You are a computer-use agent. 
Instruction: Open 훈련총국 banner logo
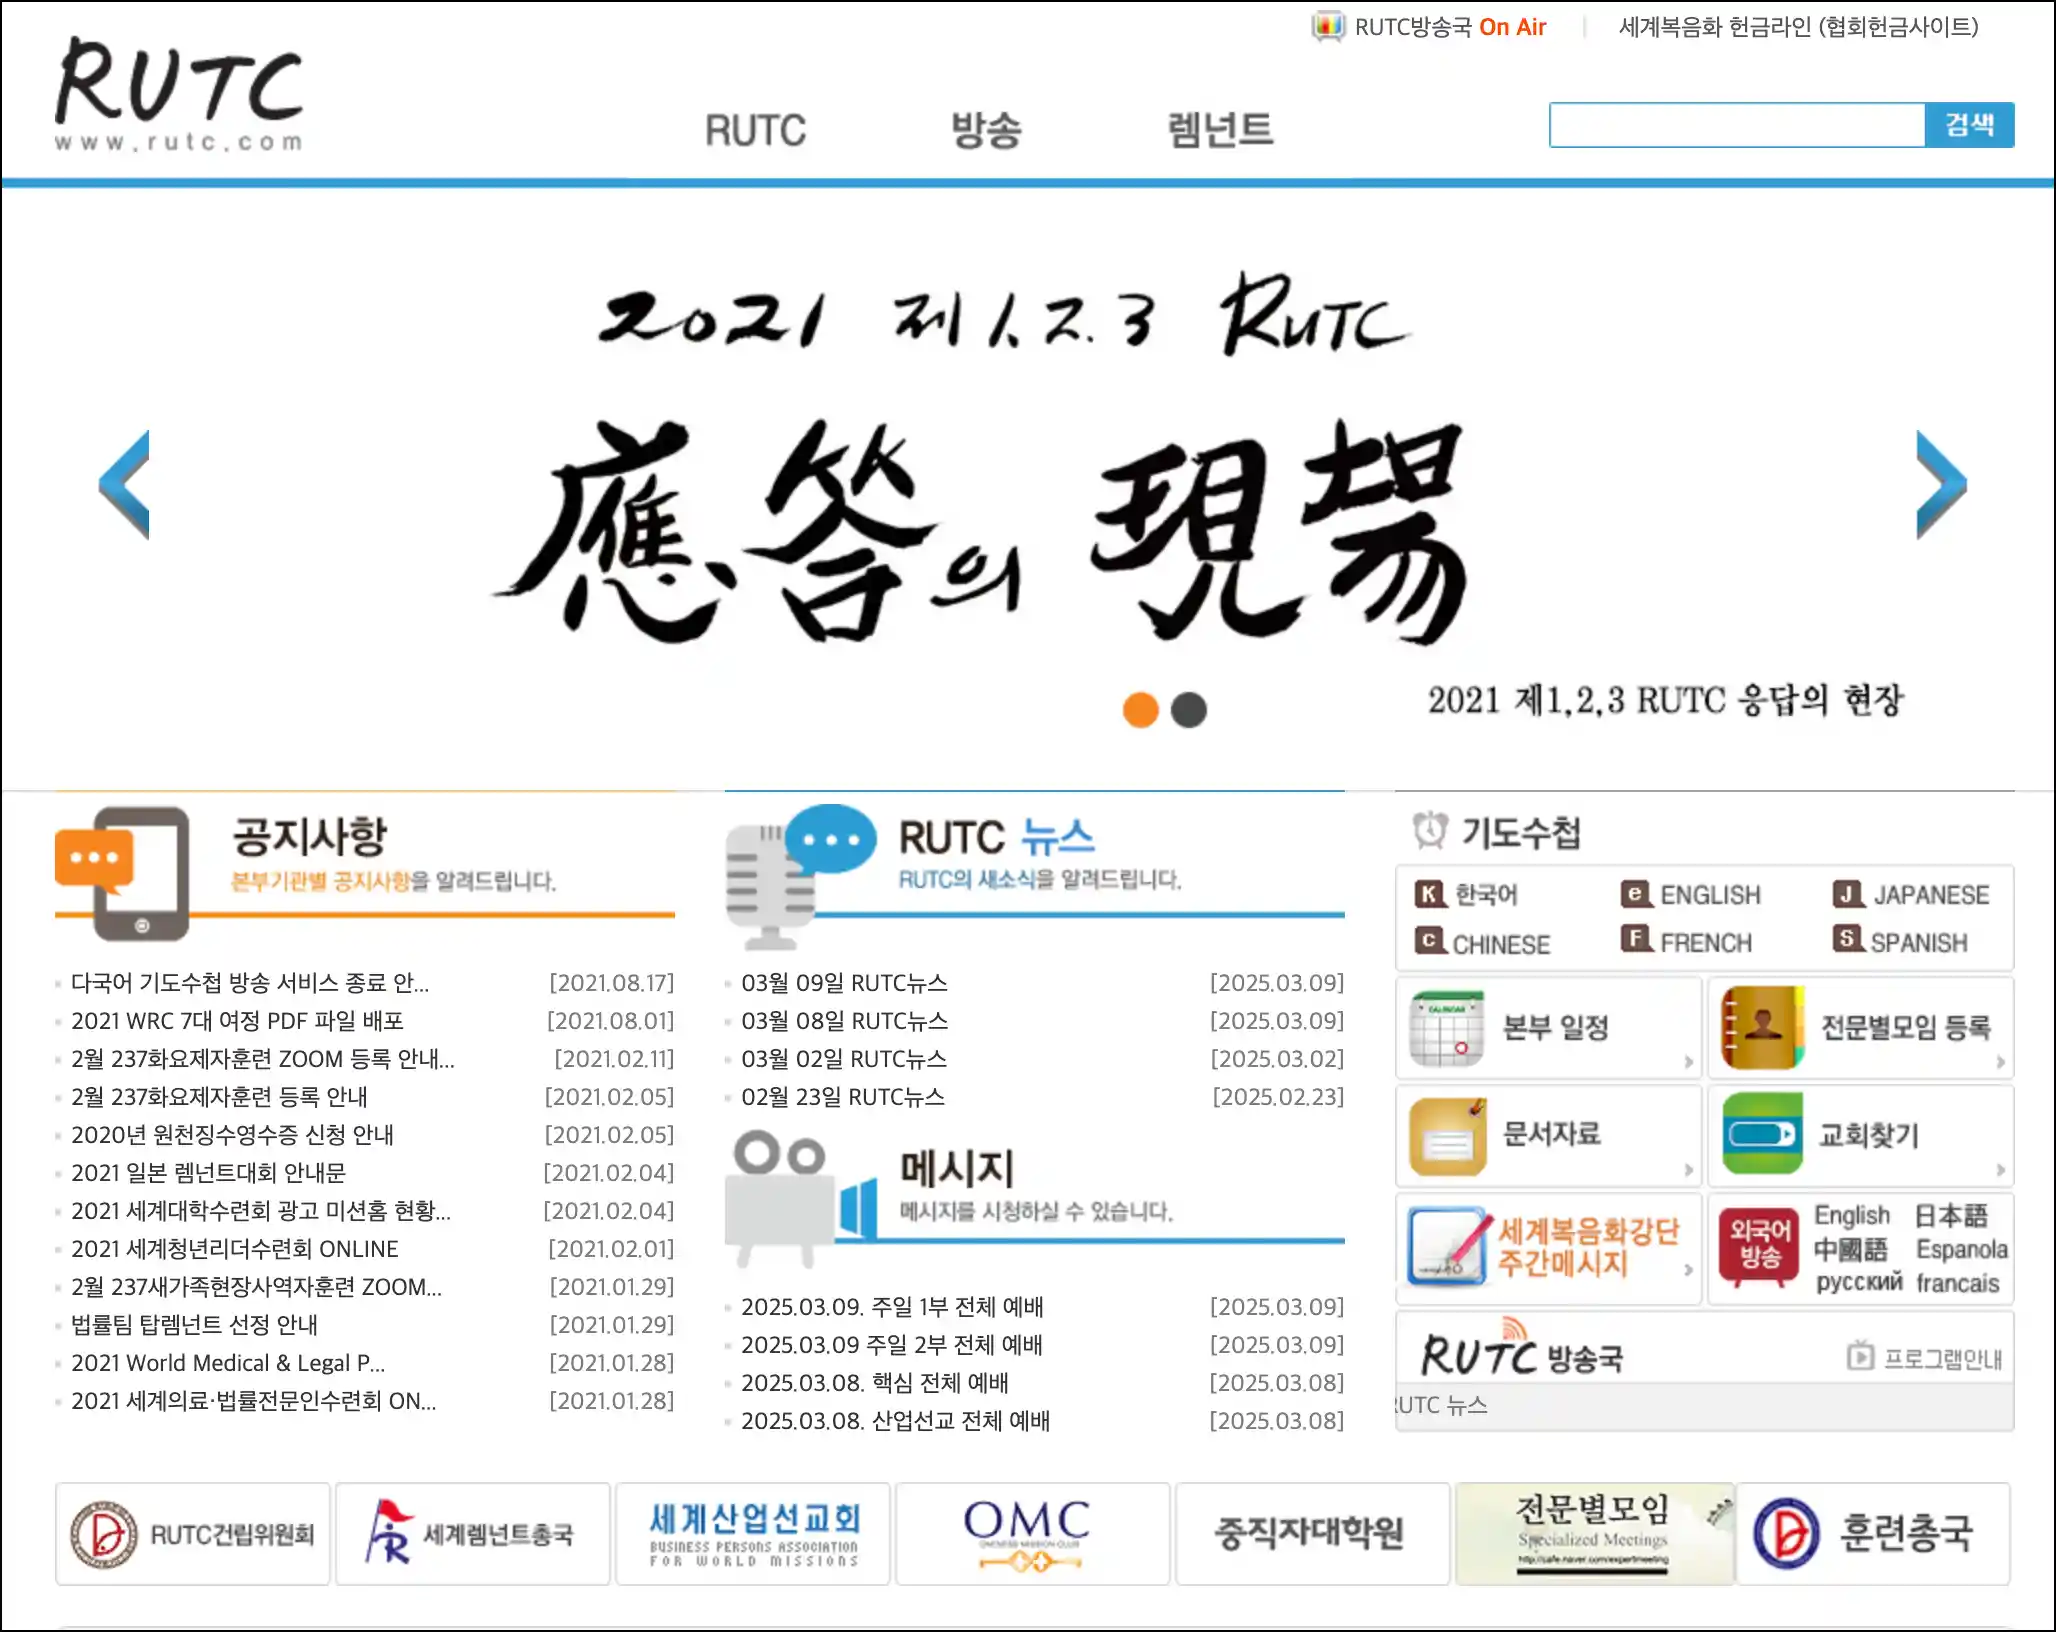pos(1874,1534)
